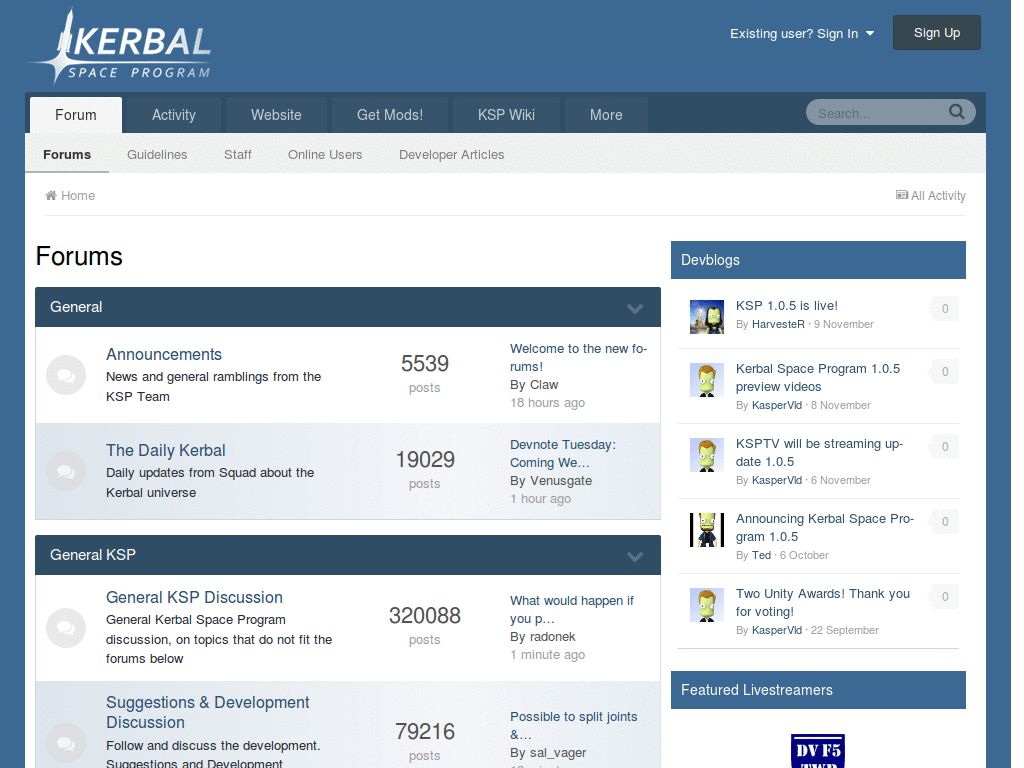The width and height of the screenshot is (1024, 768).
Task: Collapse the General KSP category section
Action: (635, 556)
